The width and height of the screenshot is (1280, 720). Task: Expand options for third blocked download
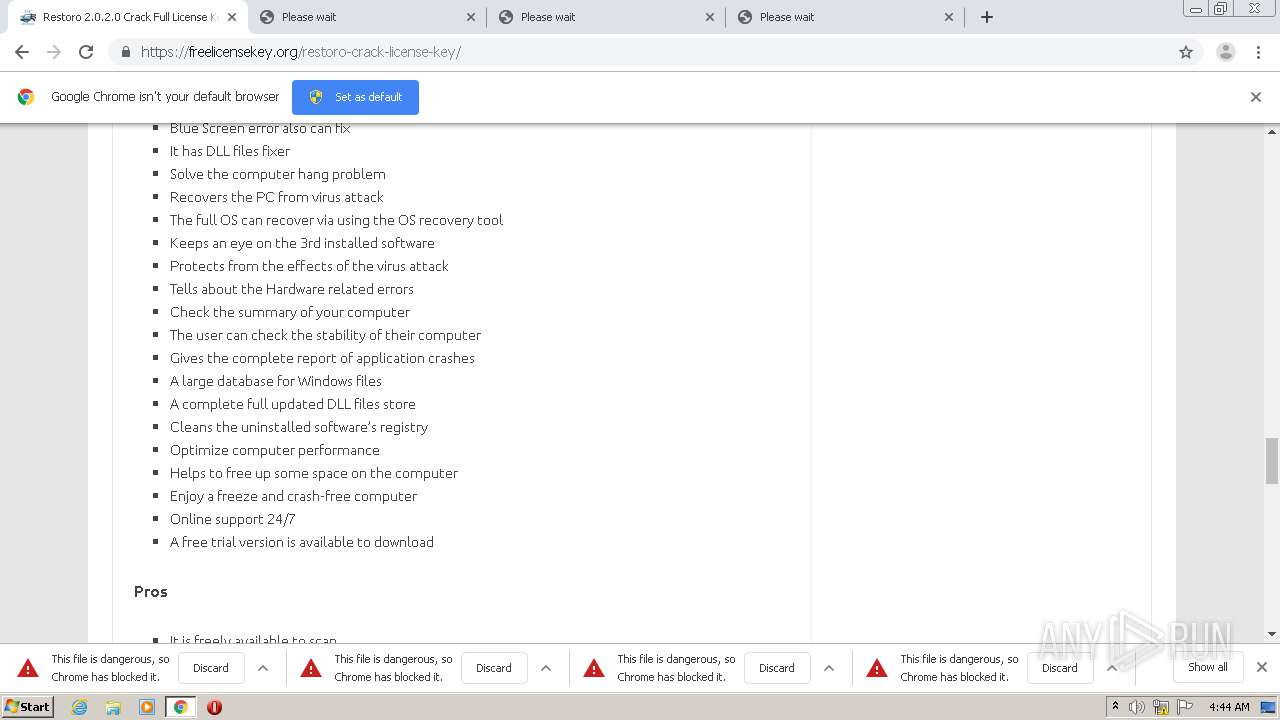829,668
